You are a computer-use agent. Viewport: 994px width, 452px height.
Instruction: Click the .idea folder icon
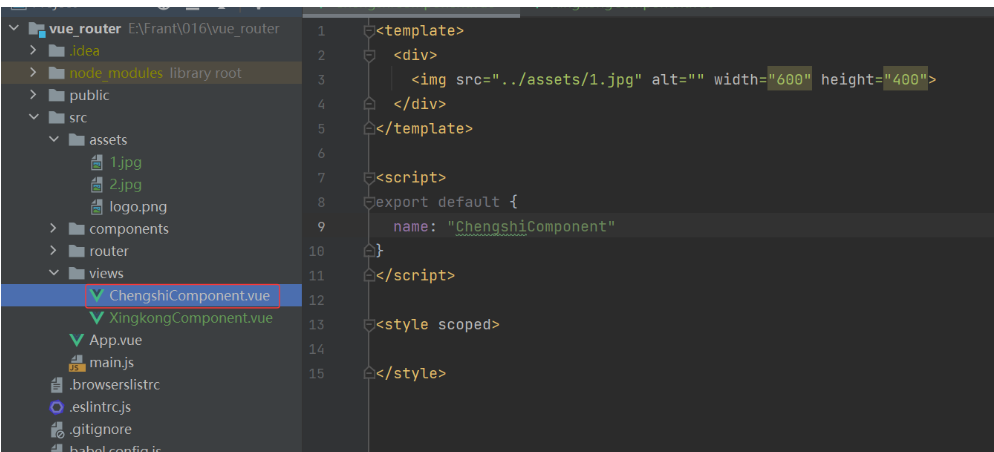[57, 51]
